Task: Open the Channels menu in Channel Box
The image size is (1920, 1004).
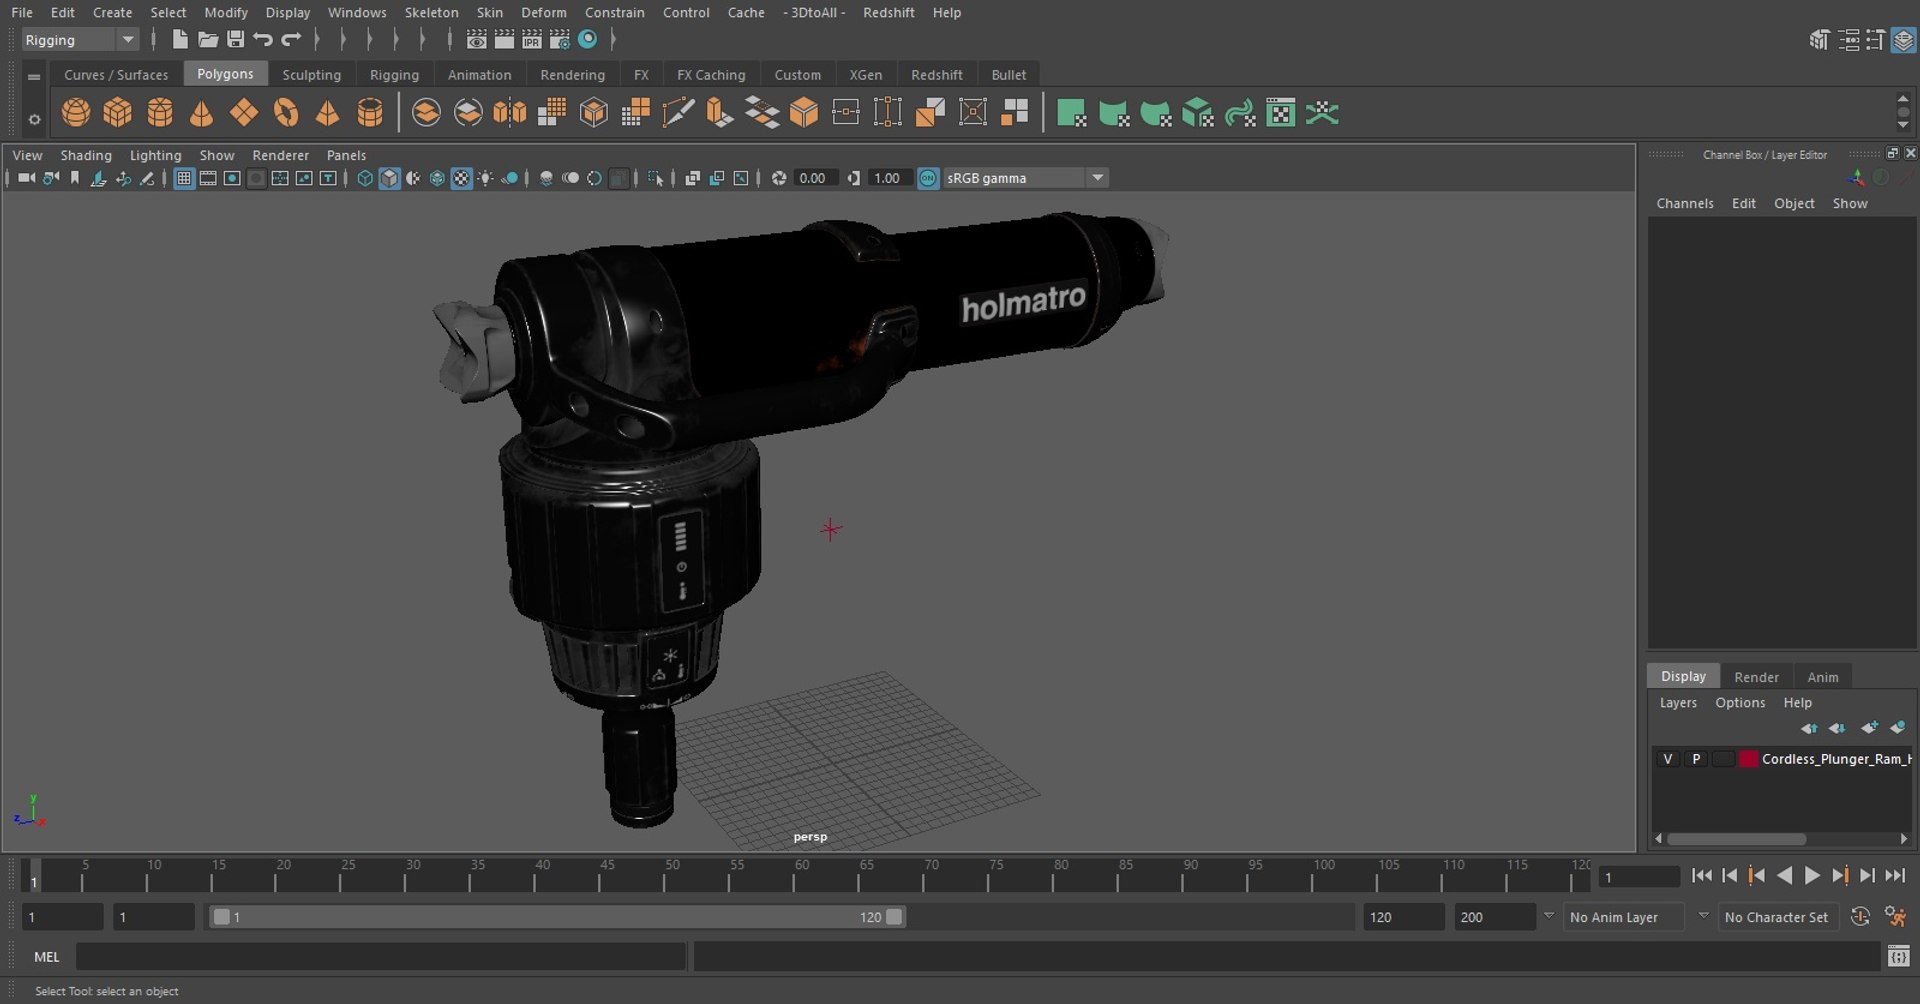Action: tap(1684, 203)
